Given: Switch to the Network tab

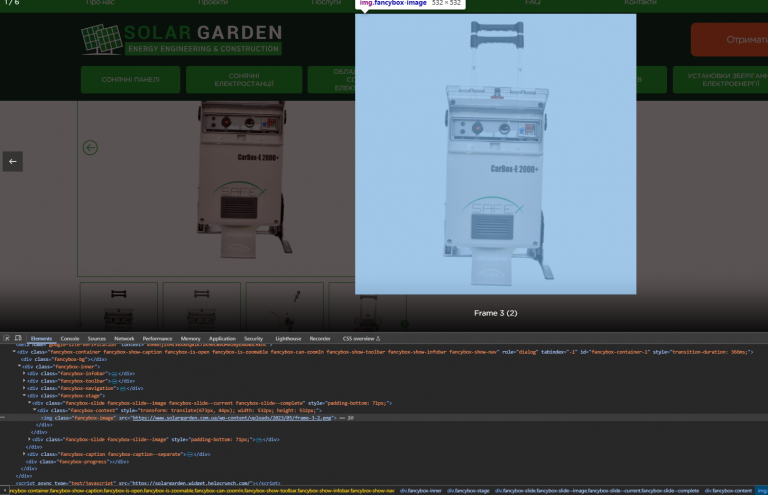Looking at the screenshot, I should coord(124,338).
